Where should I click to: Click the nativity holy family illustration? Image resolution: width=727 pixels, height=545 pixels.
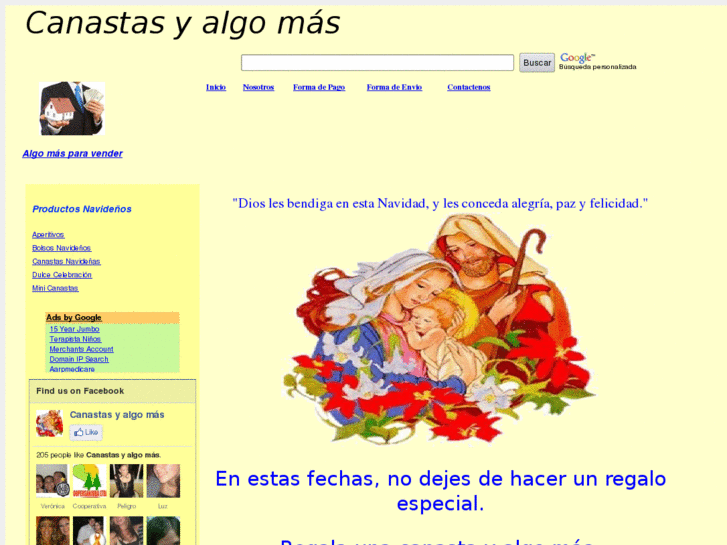pos(440,329)
